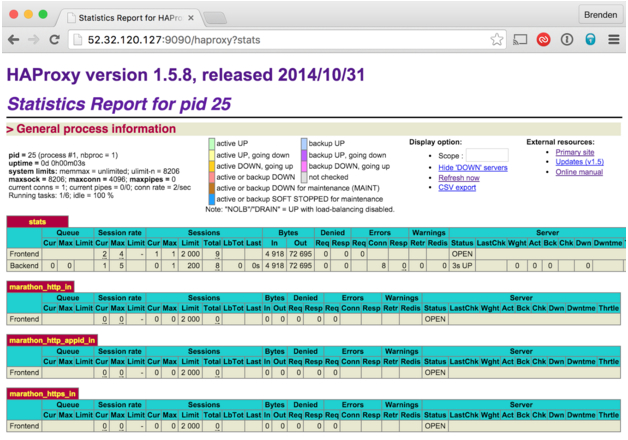Screen dimensions: 628x440
Task: Click HAProxy version 1.5.8 heading
Action: point(185,75)
